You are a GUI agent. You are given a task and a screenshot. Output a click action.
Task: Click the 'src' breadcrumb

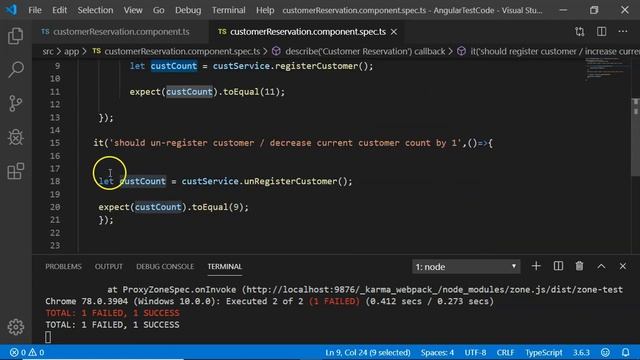coord(48,51)
